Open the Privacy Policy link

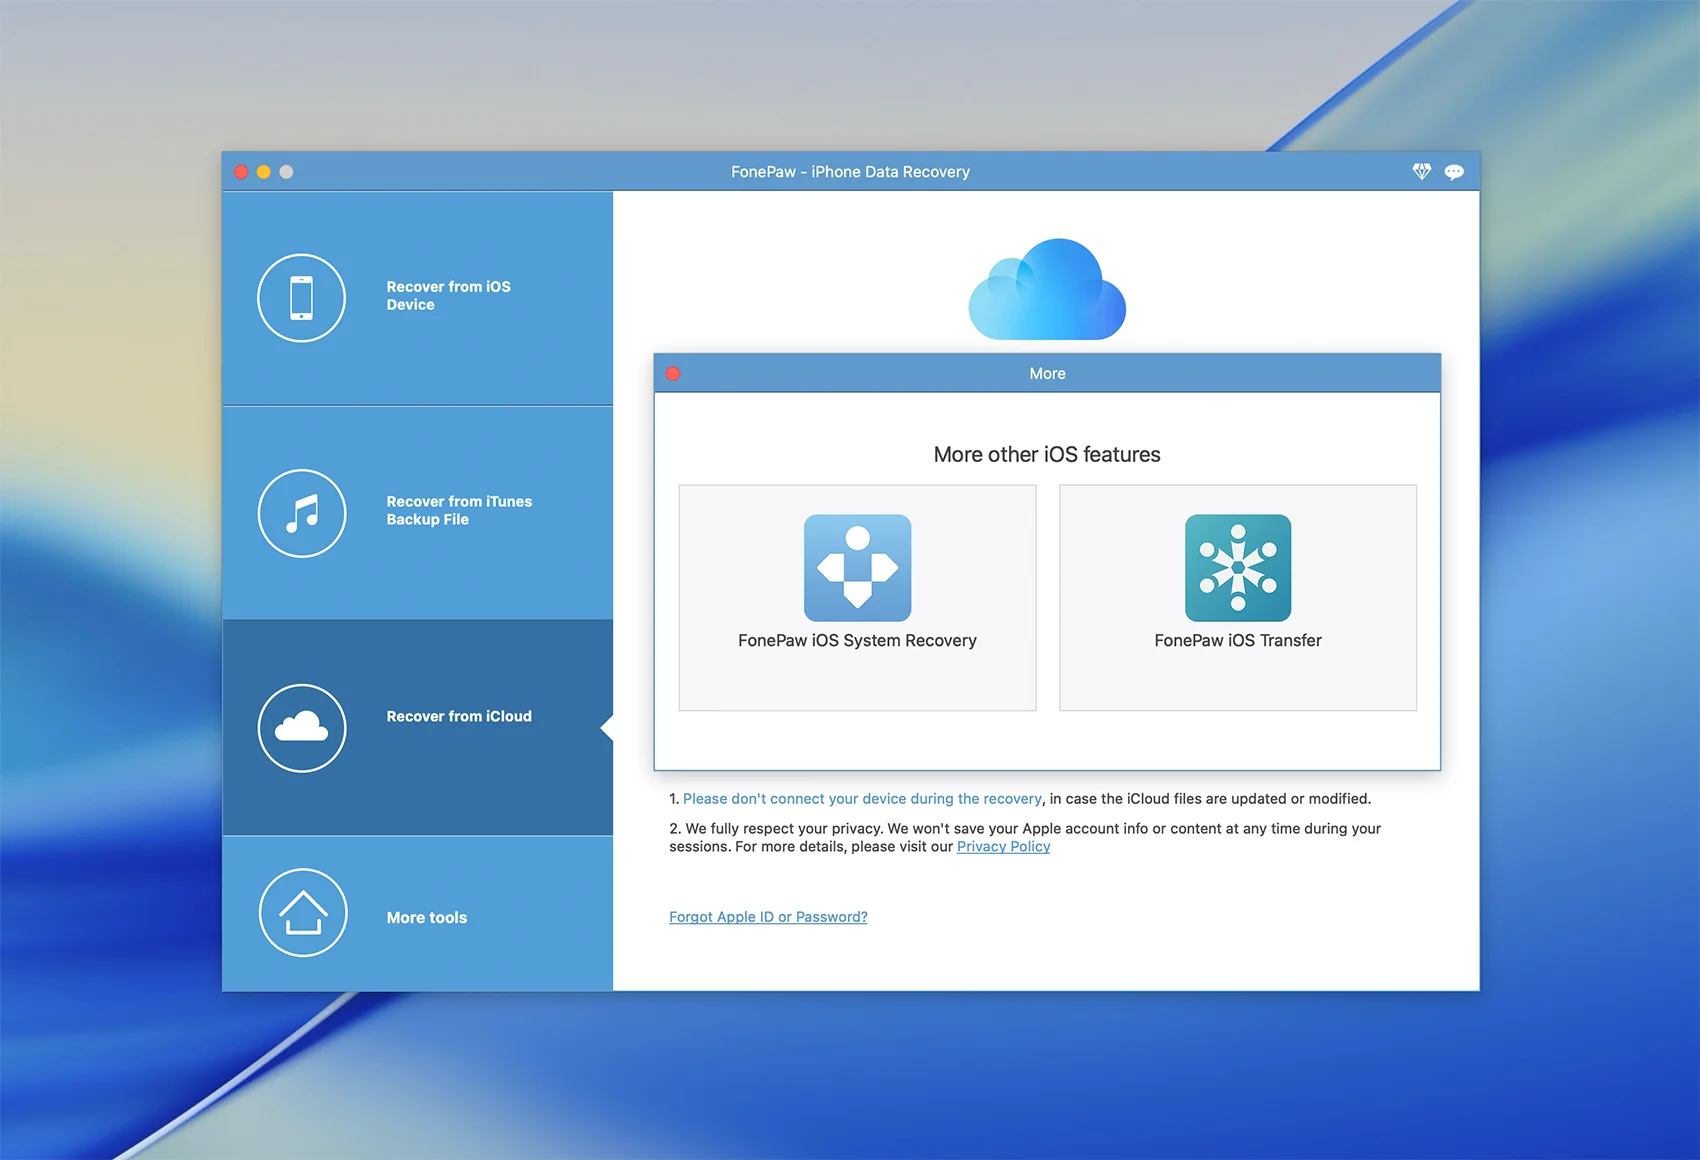click(1003, 847)
